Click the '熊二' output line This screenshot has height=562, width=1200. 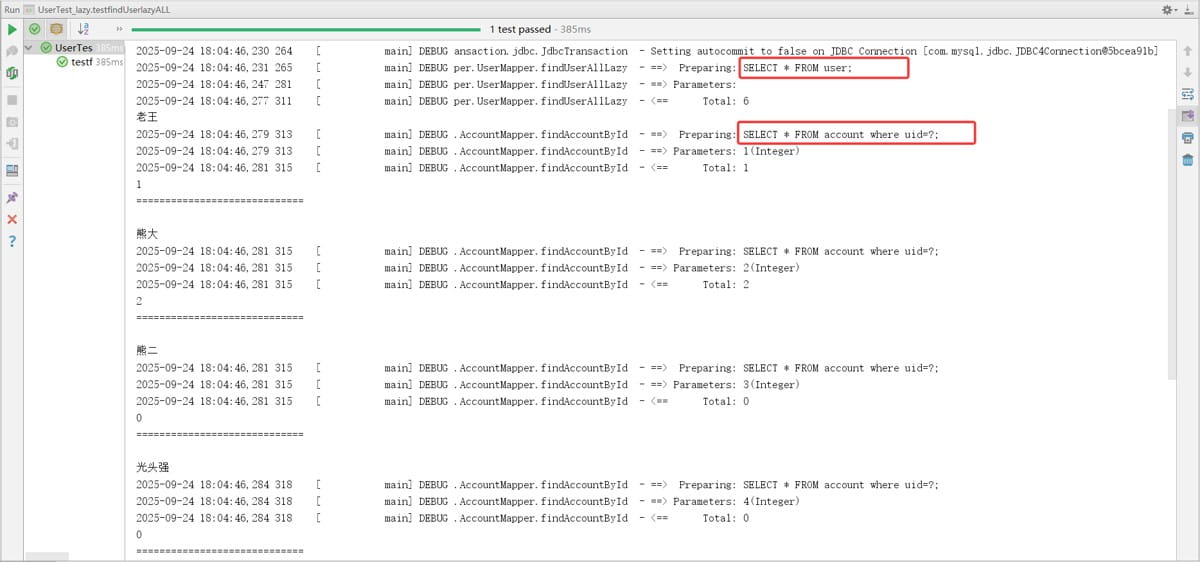click(147, 351)
